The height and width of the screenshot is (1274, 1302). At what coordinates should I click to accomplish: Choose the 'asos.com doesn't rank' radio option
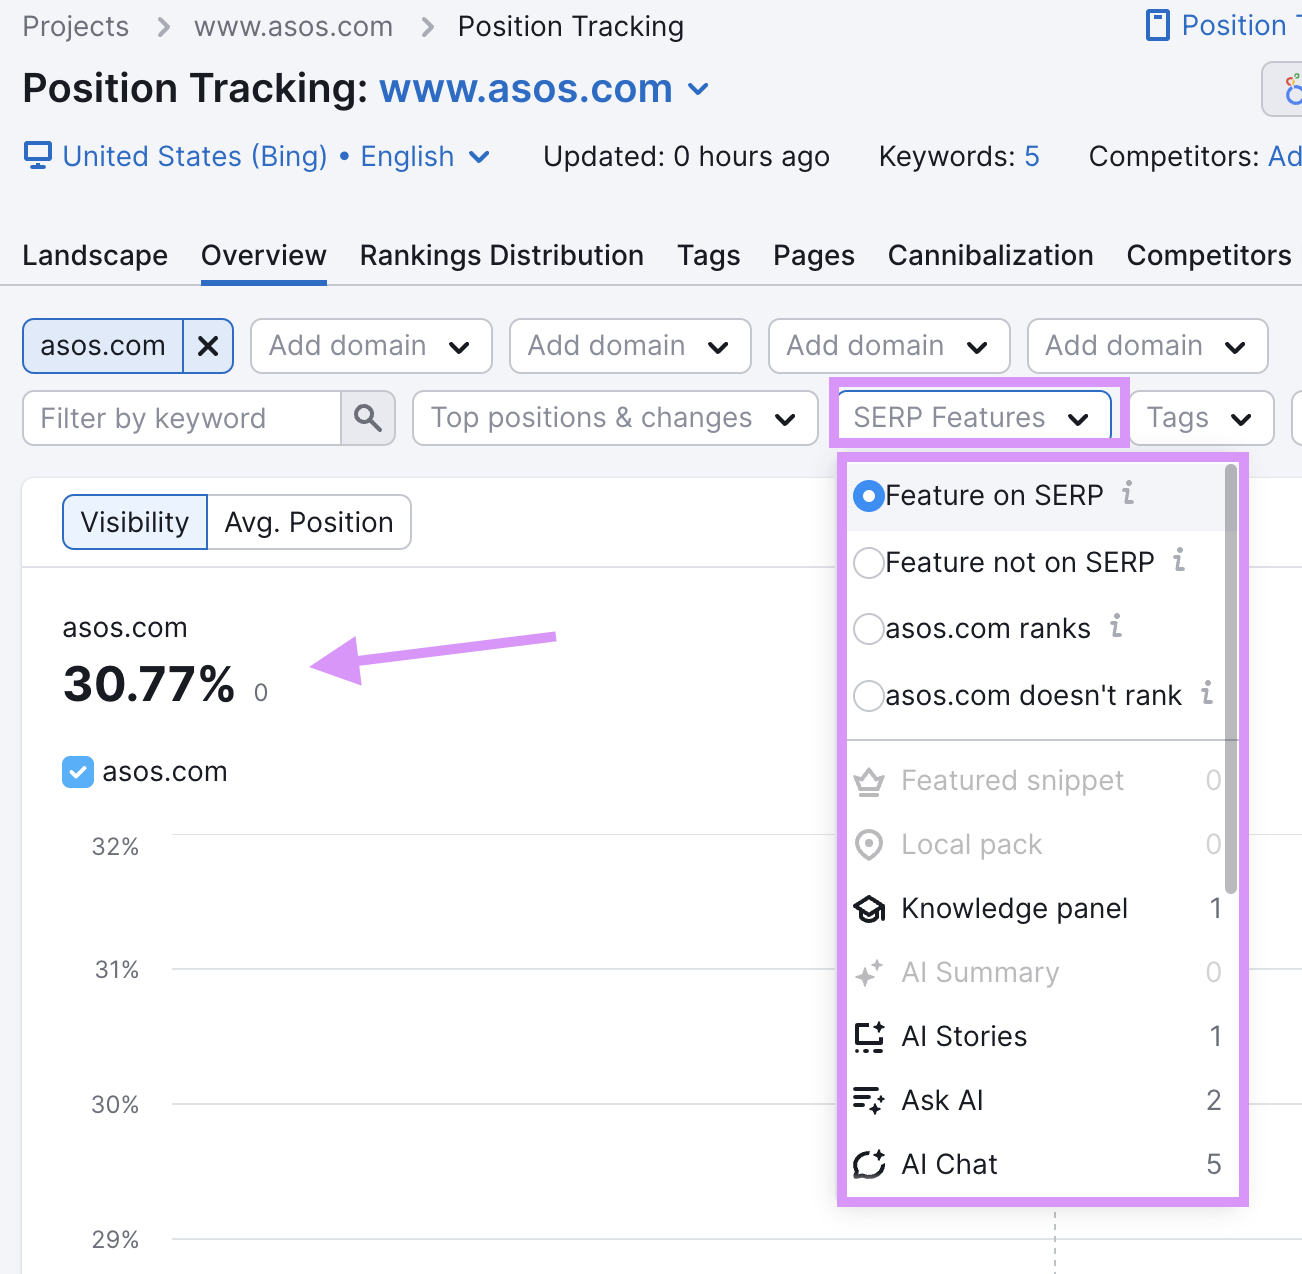point(869,696)
